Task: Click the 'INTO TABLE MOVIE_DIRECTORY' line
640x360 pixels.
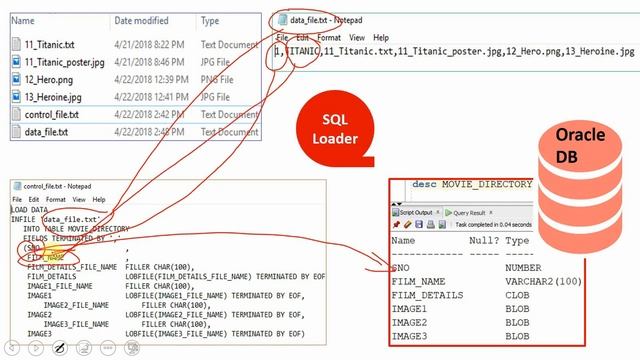Action: click(76, 229)
